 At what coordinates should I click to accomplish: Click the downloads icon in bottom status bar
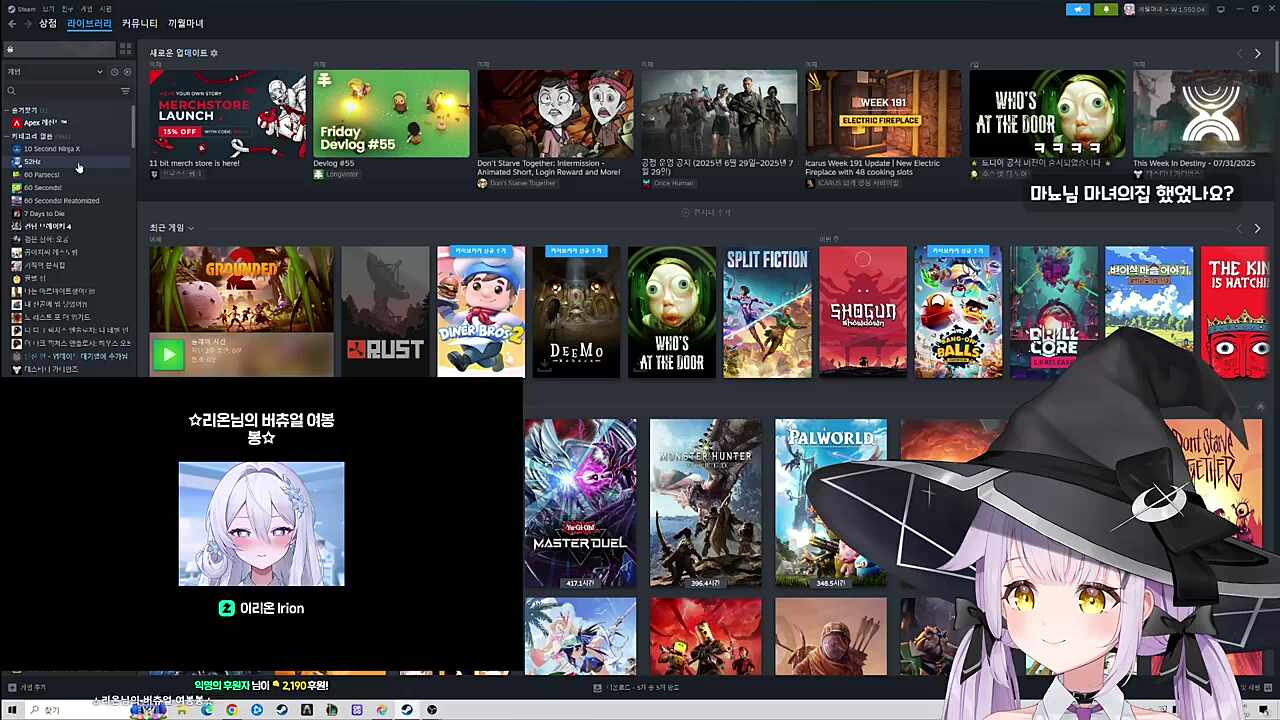(x=598, y=688)
